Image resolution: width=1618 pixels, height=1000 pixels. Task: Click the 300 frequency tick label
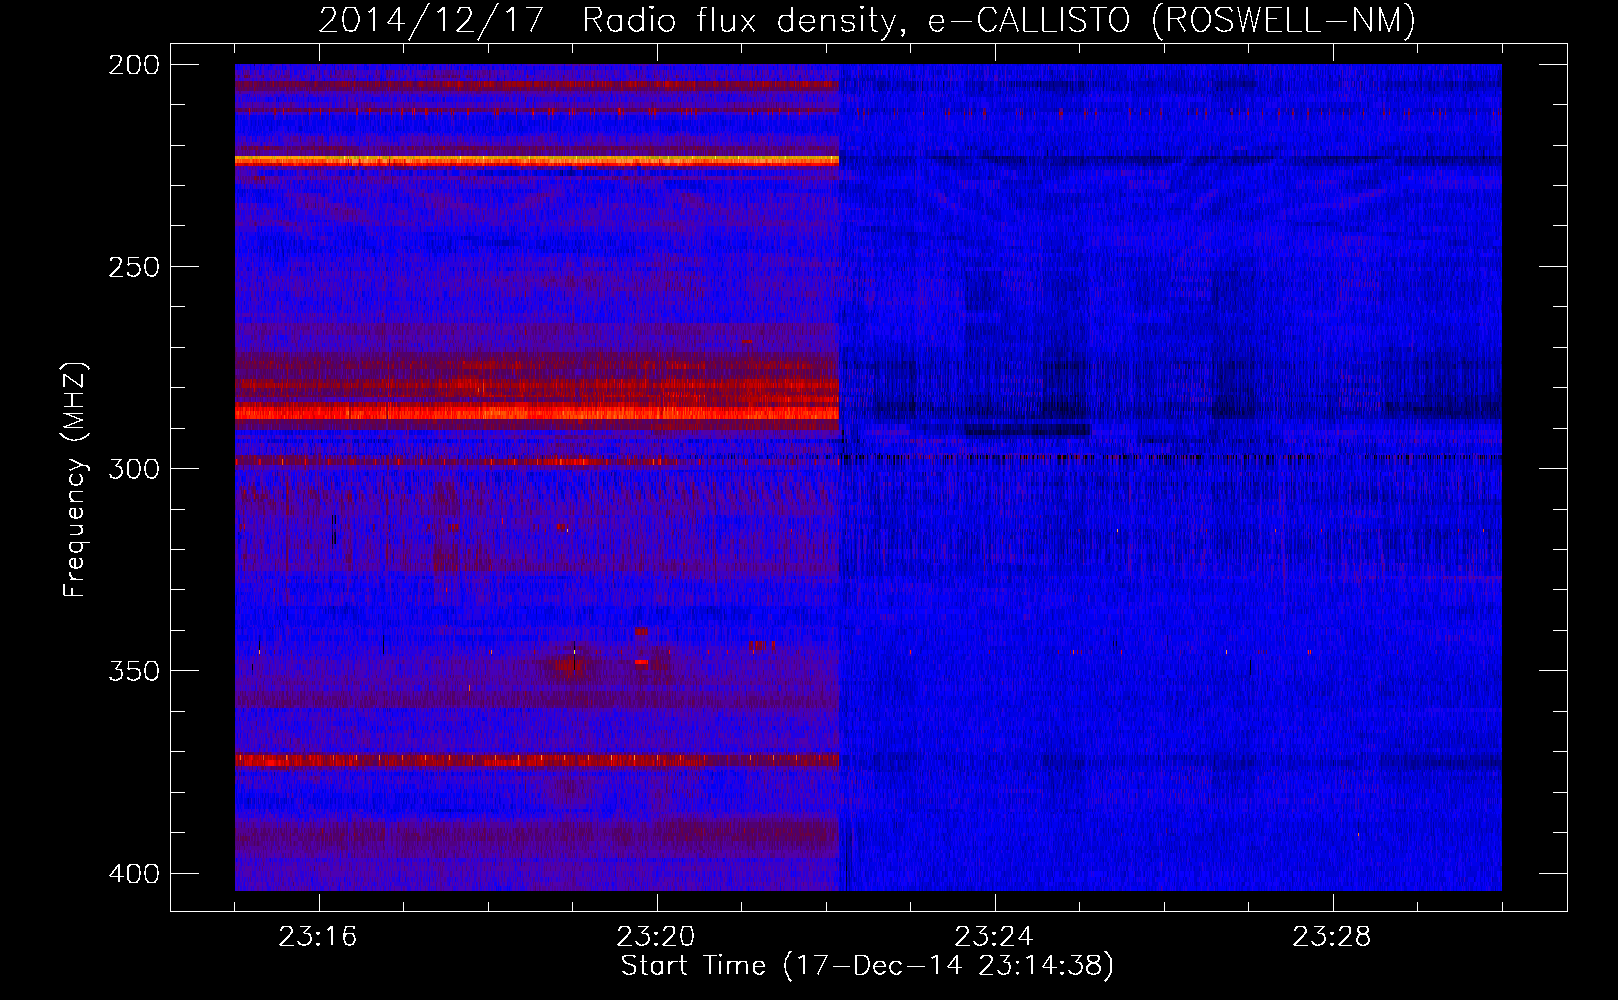[133, 469]
